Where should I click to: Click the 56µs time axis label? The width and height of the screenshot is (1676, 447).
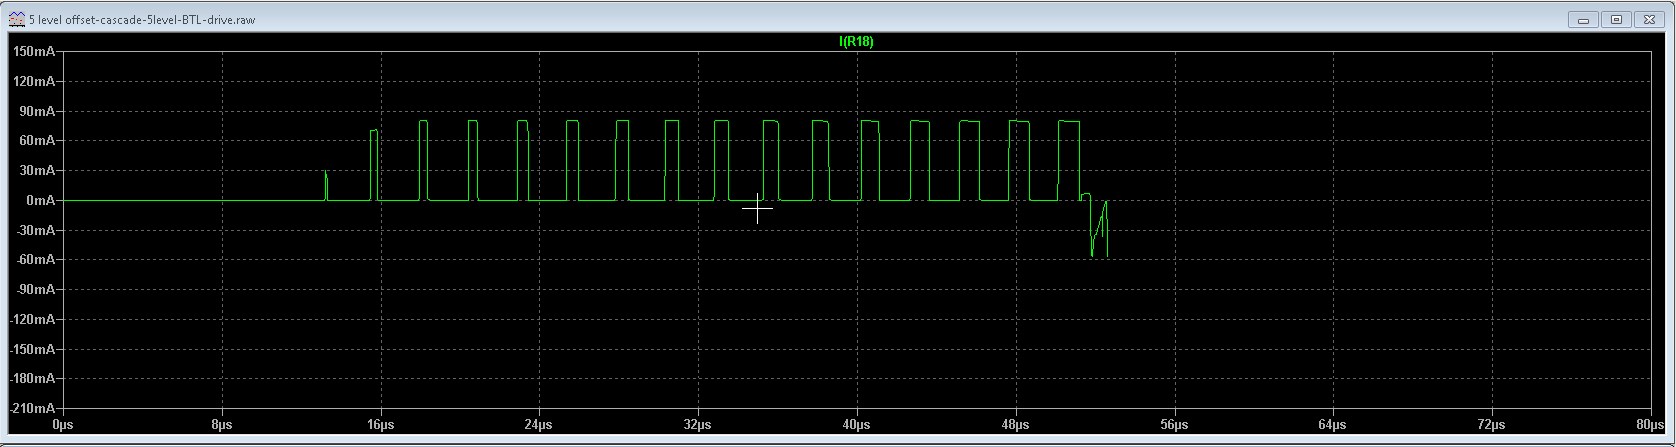point(1175,425)
